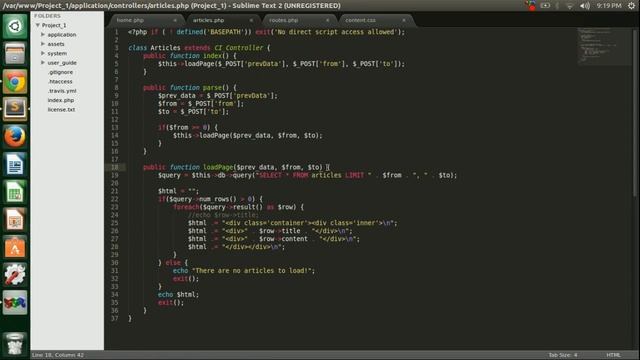Close the content.css tab

tap(404, 20)
